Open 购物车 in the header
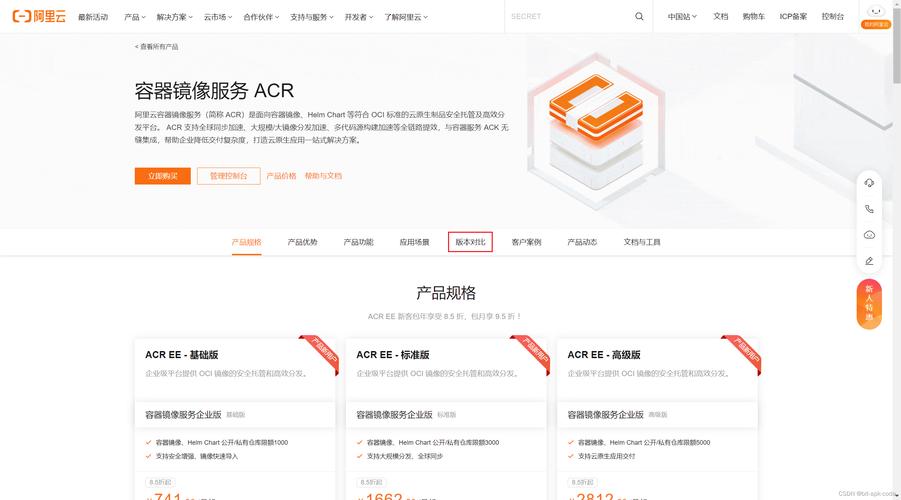This screenshot has width=901, height=500. tap(753, 17)
